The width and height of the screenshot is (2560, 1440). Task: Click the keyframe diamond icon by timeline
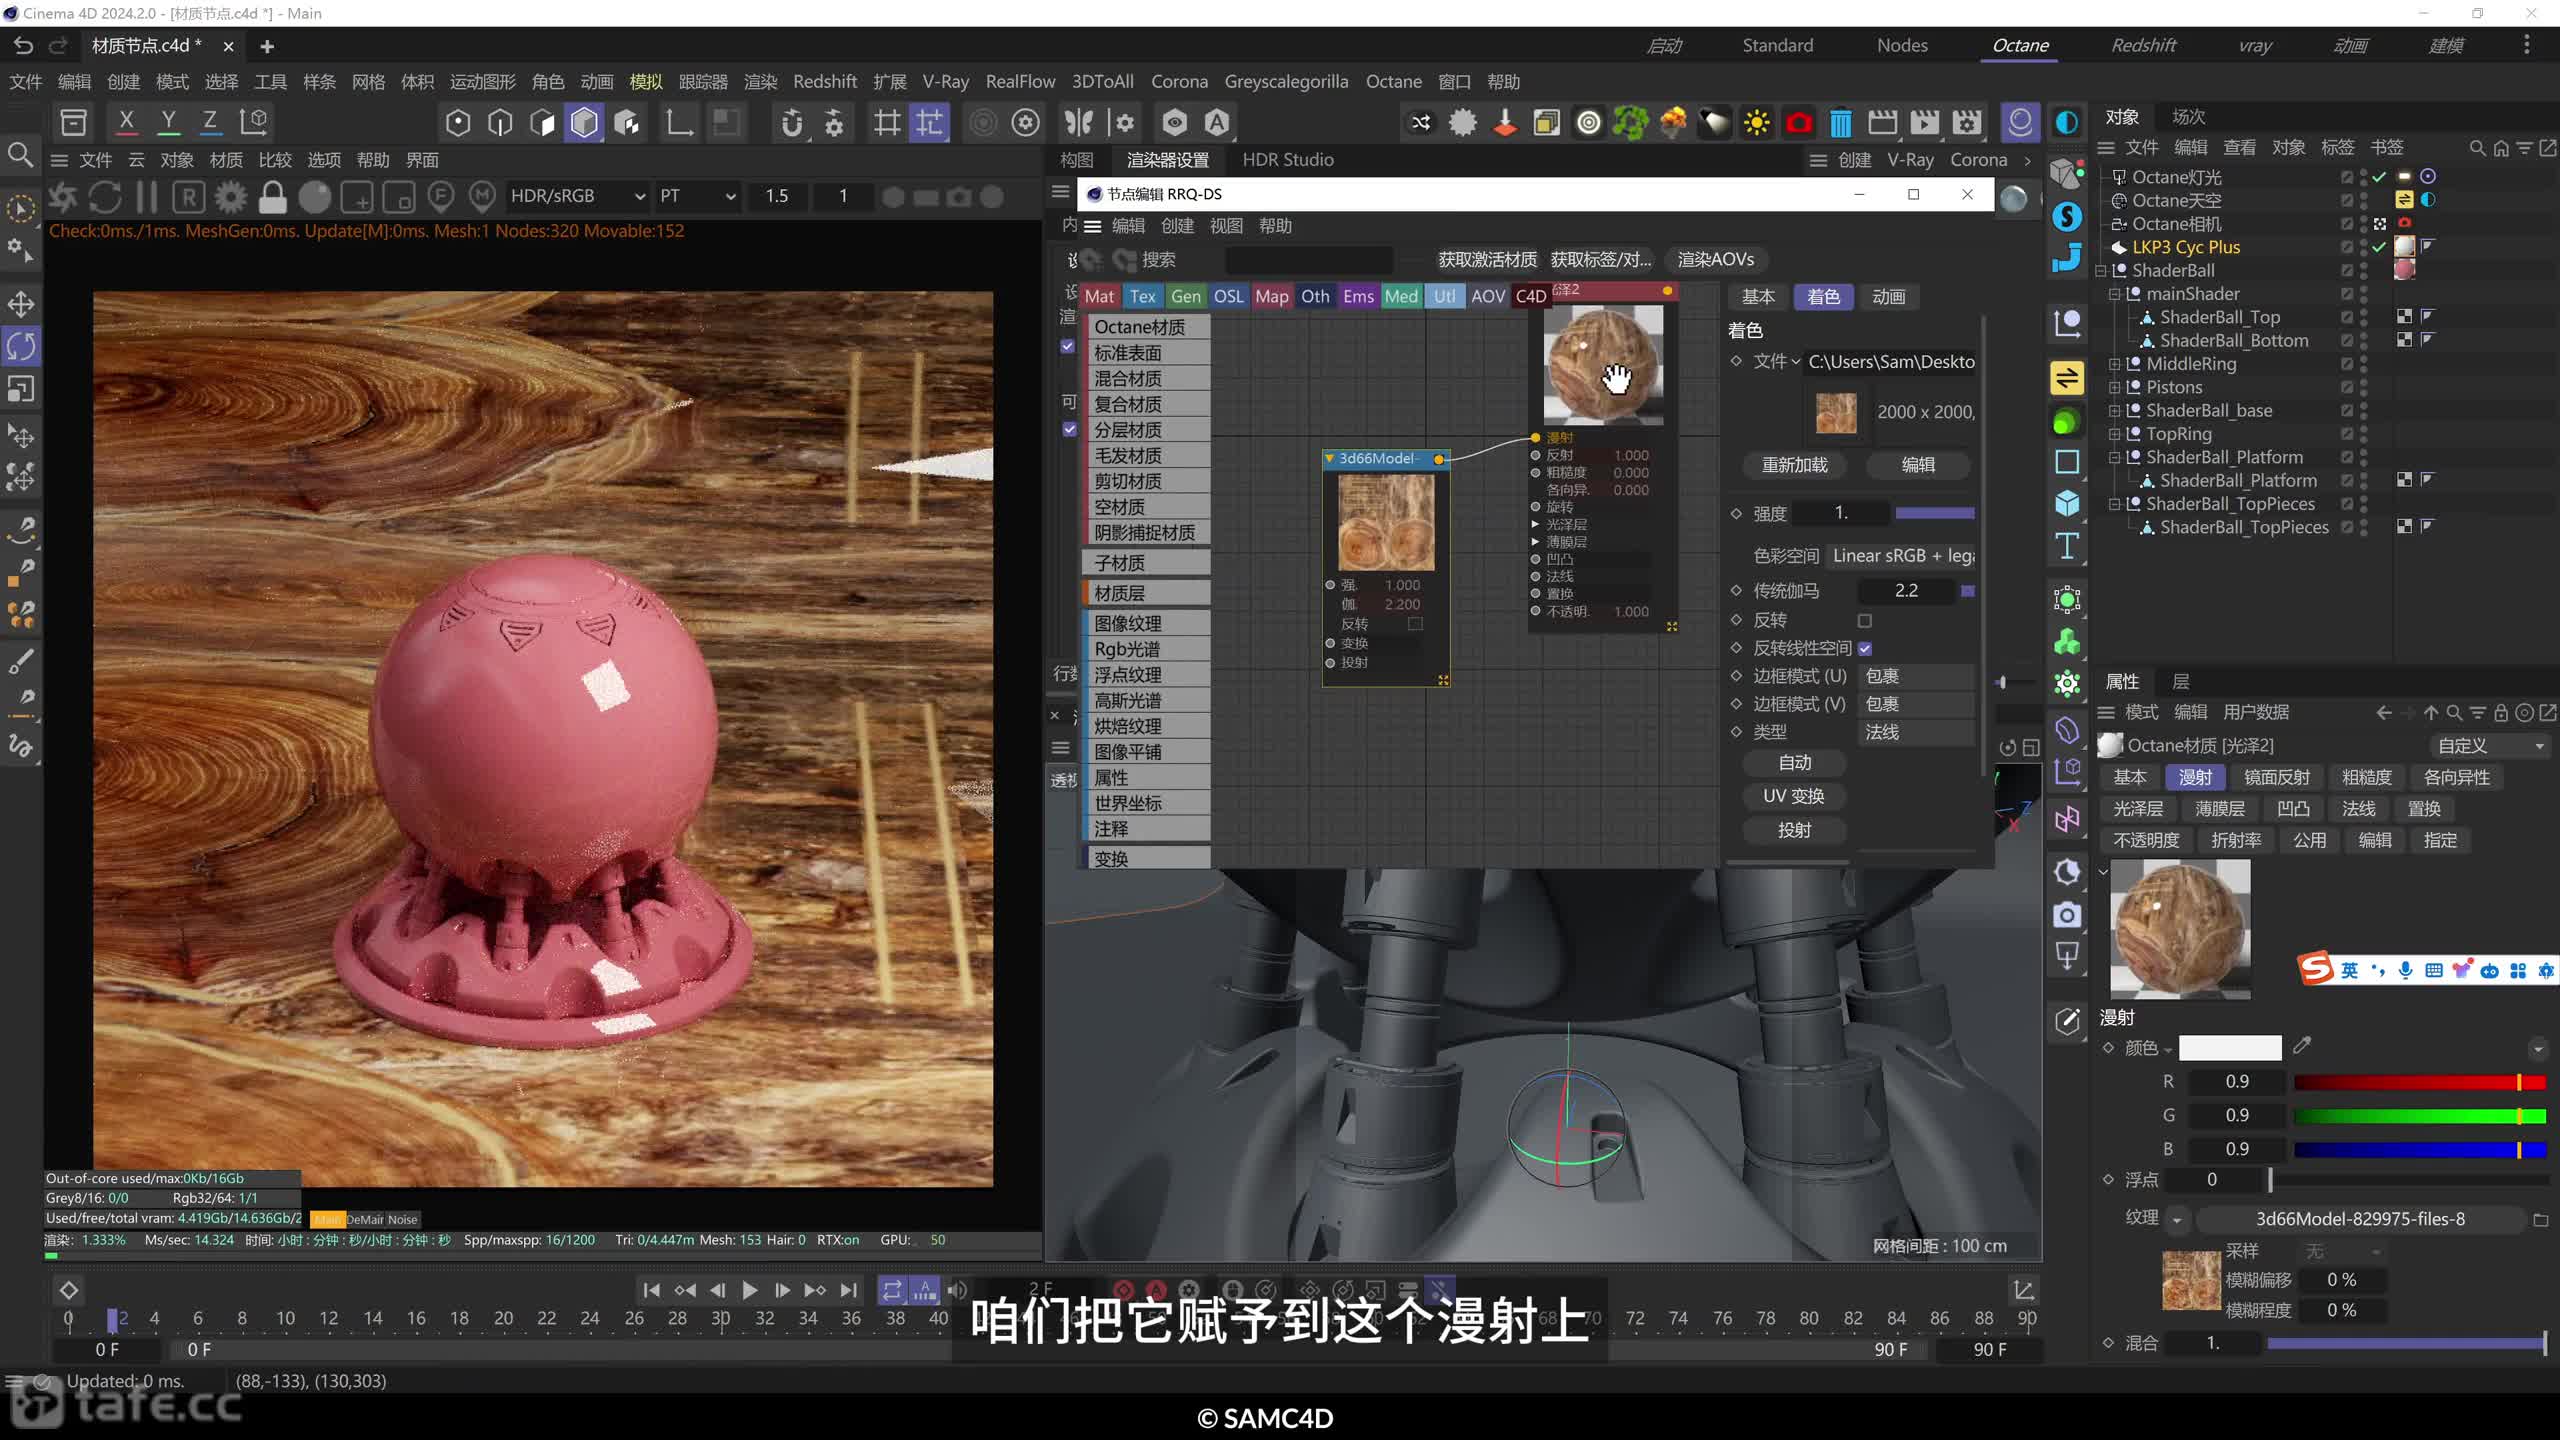[x=69, y=1290]
